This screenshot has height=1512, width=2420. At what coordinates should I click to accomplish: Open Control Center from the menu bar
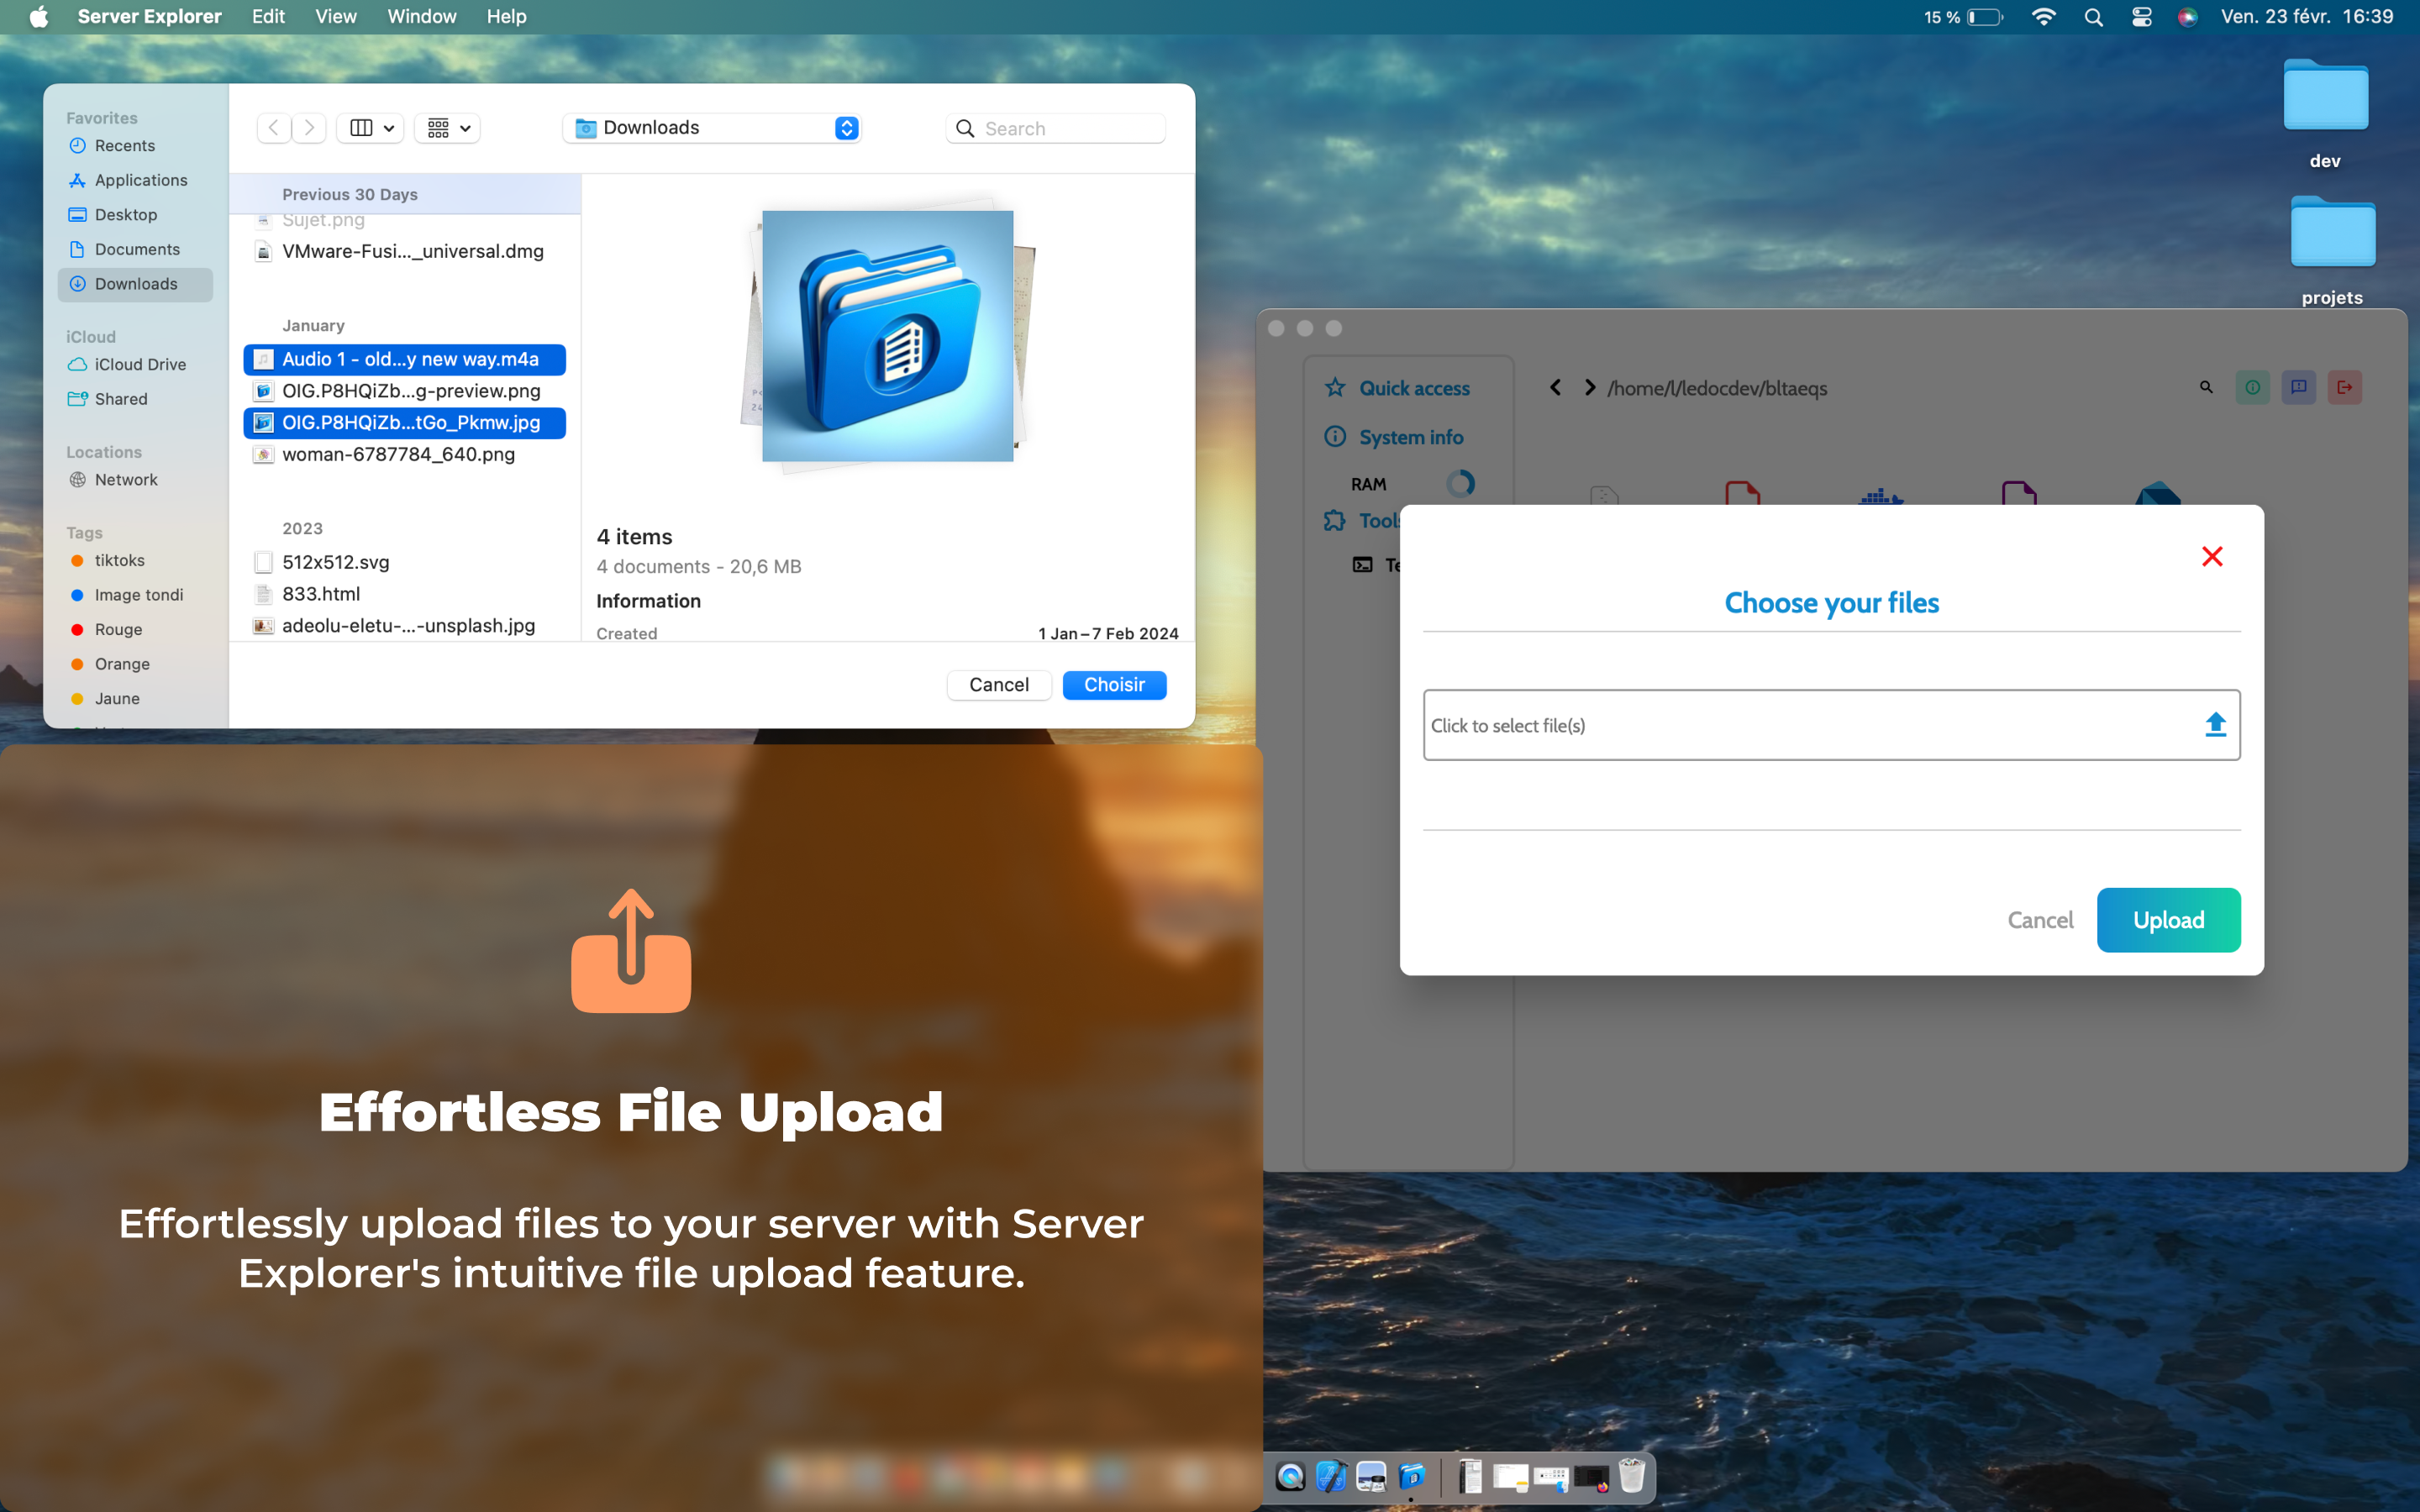[x=2141, y=17]
